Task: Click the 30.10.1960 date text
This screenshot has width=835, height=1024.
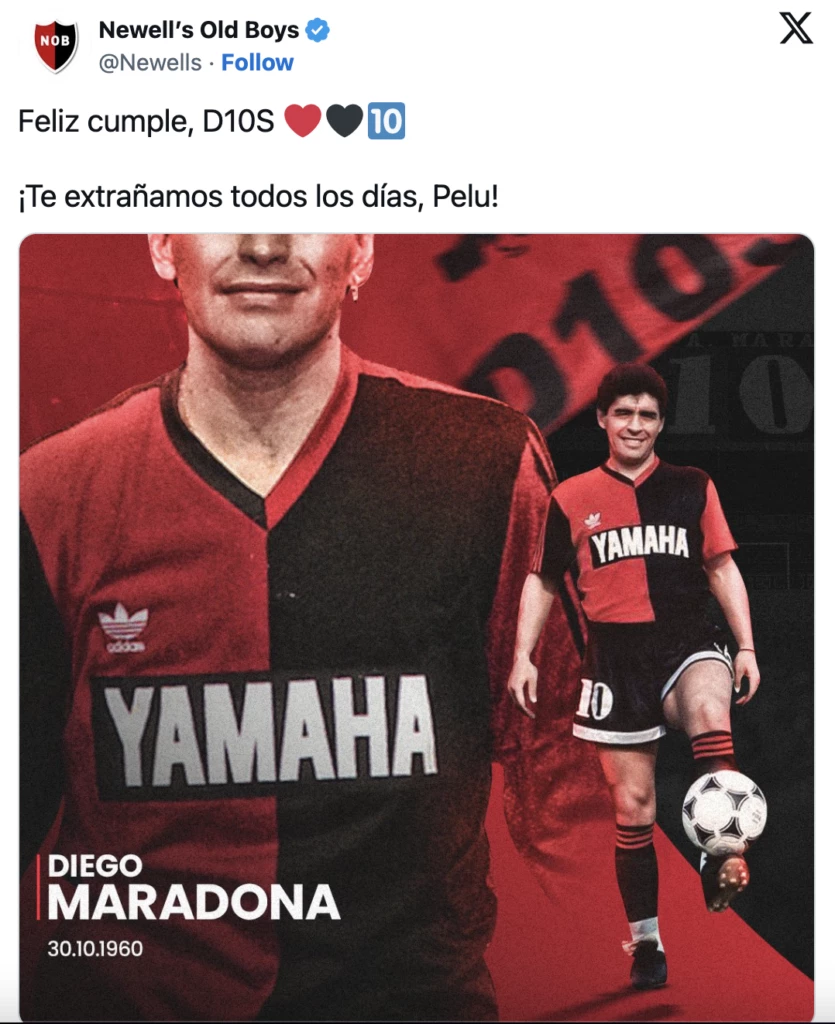Action: (x=95, y=948)
